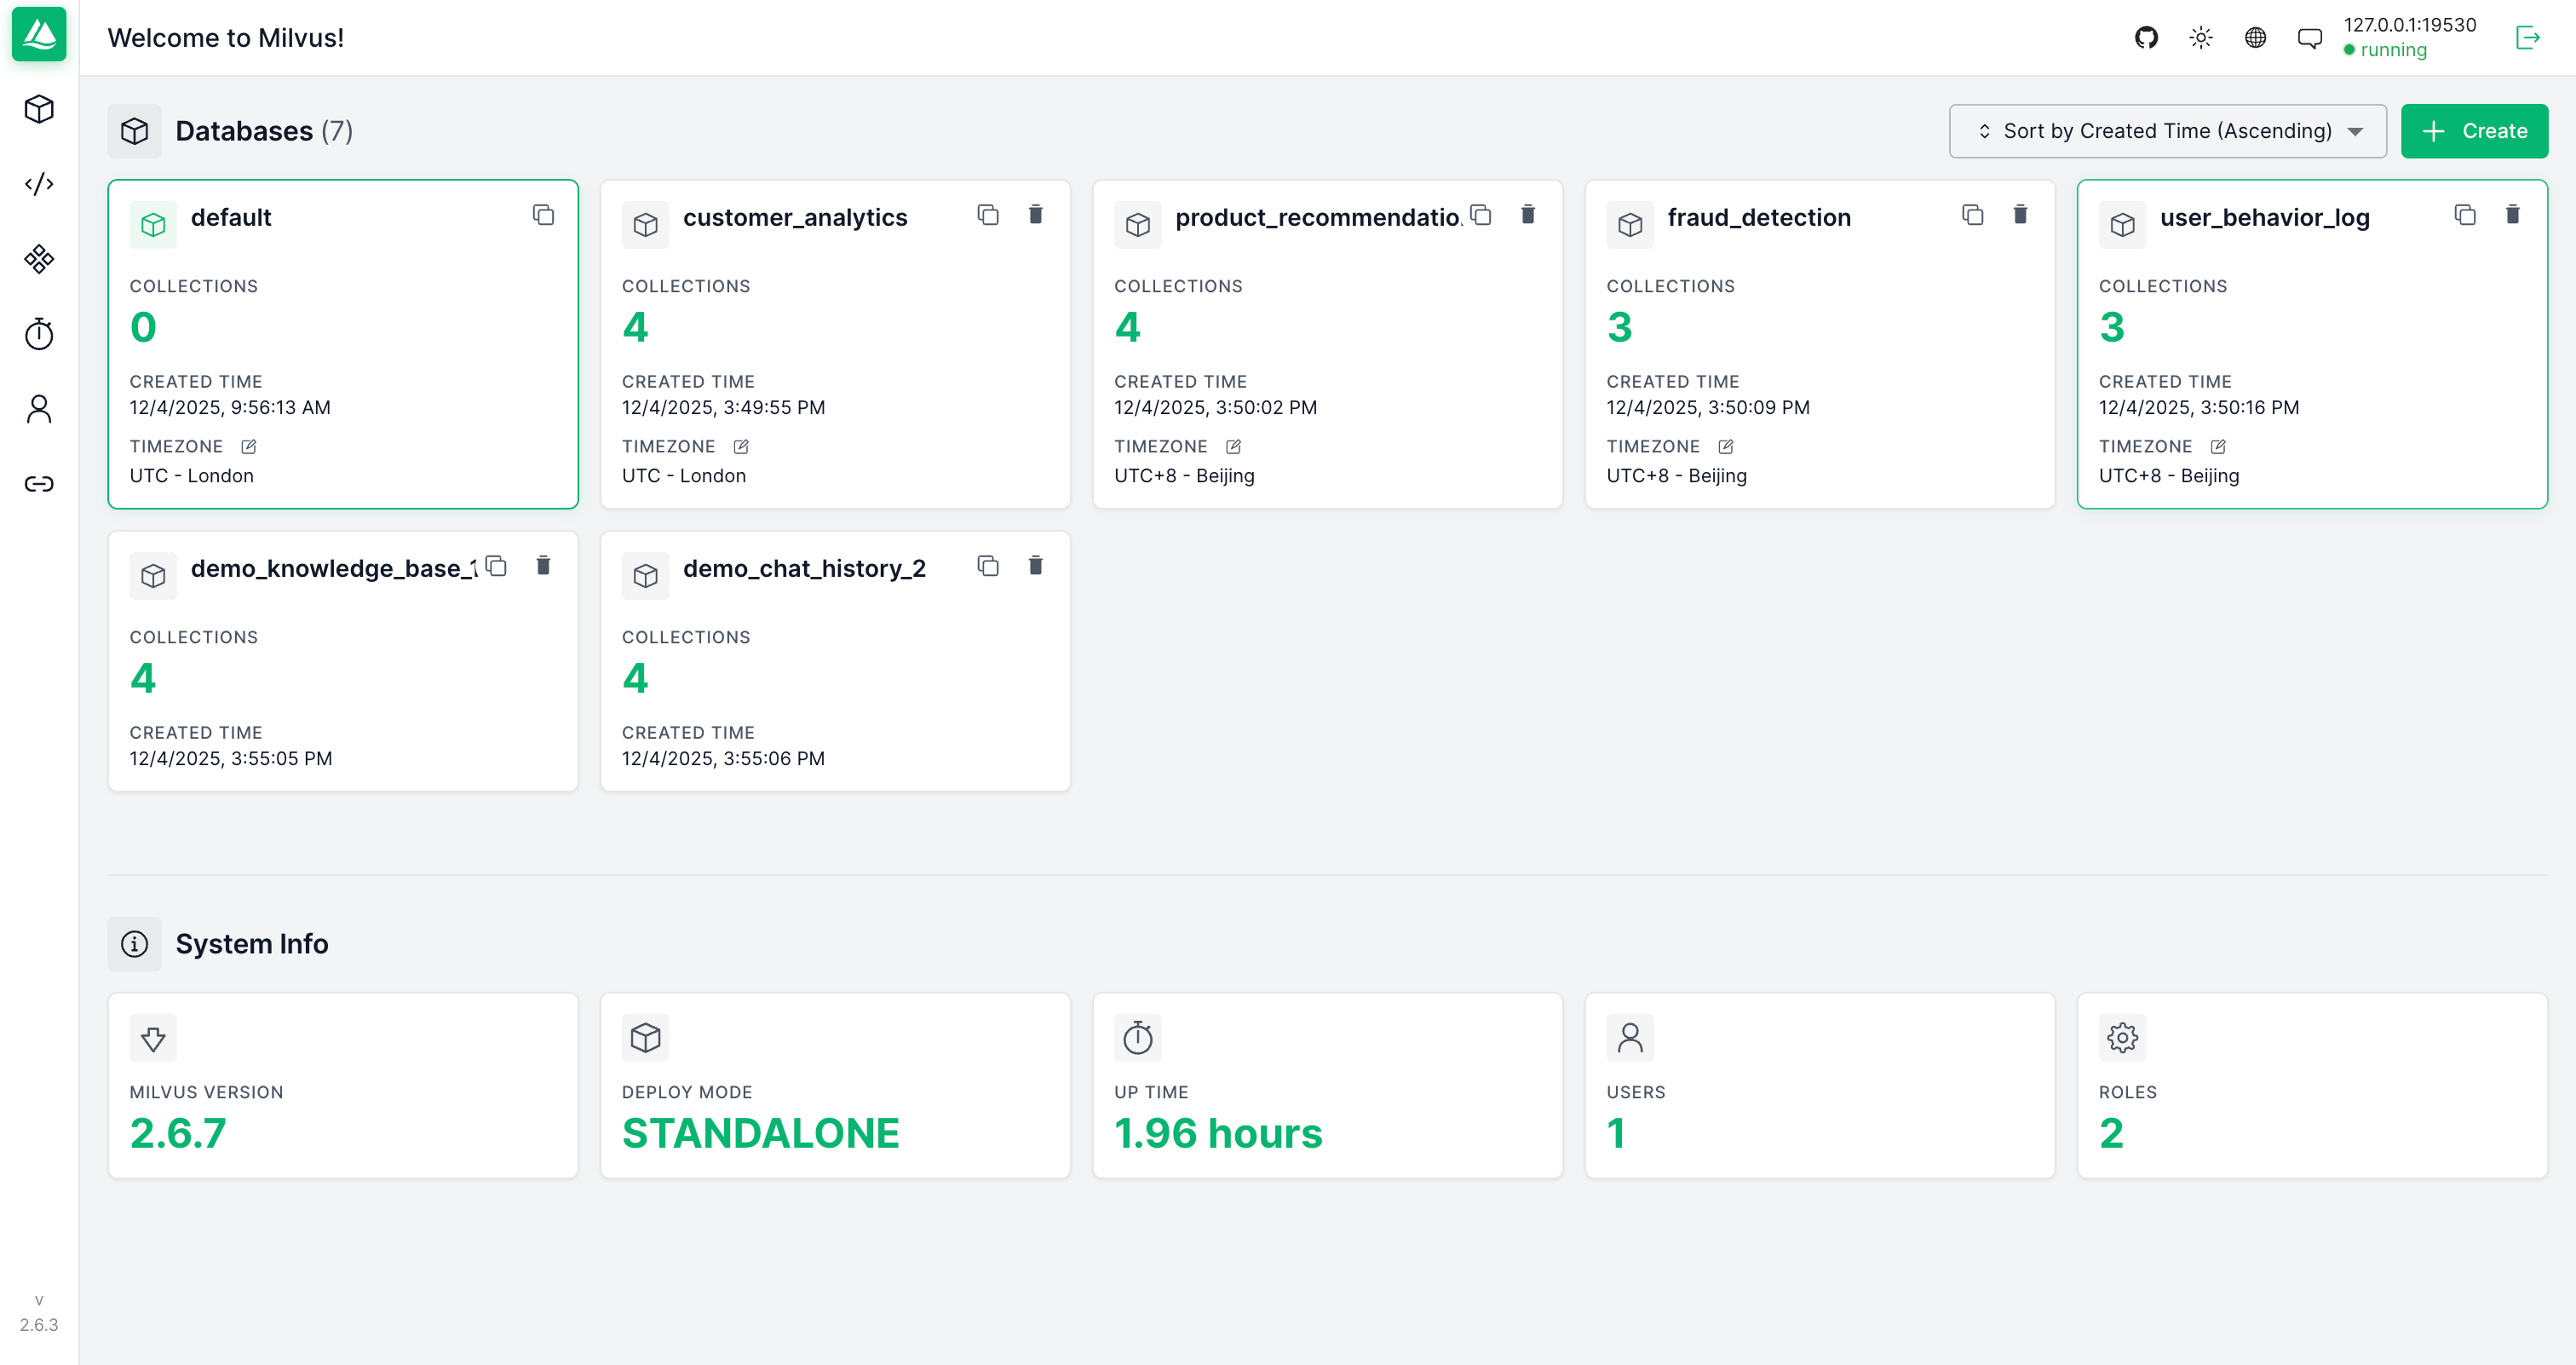Open the slow requests stopwatch sidebar icon
Screen dimensions: 2576x1365
click(39, 334)
